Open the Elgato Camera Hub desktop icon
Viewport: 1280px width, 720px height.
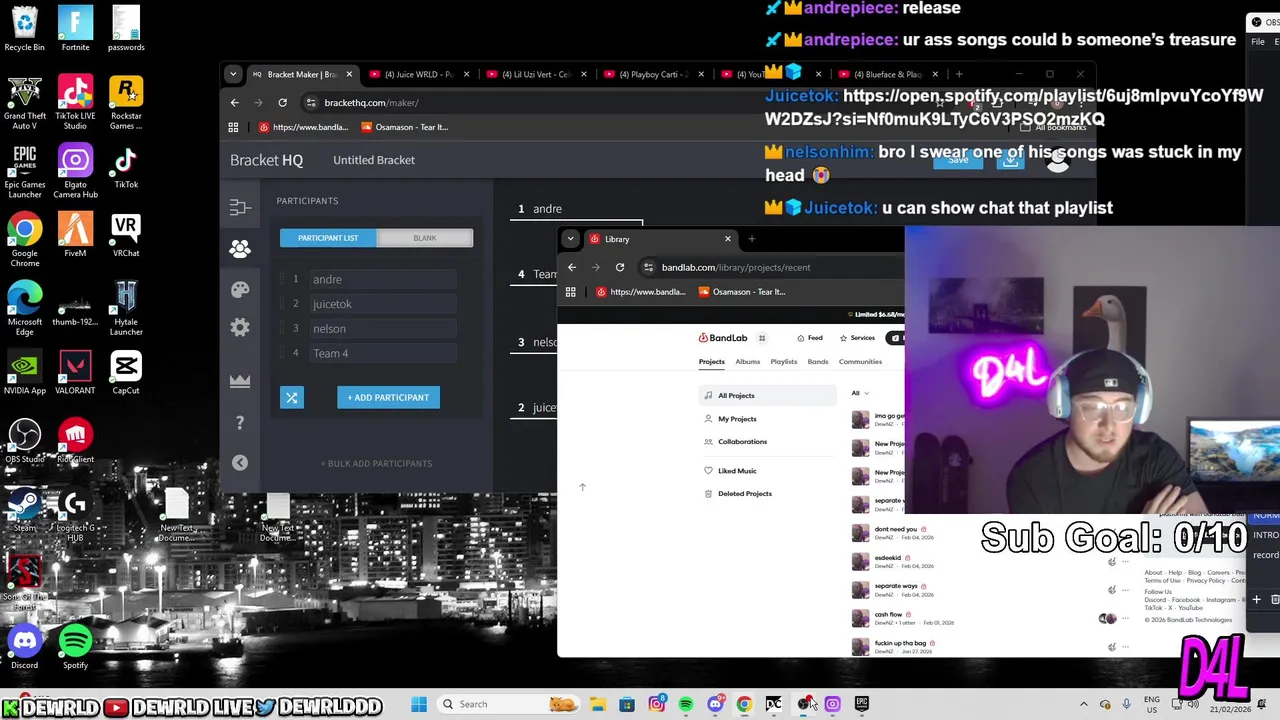pyautogui.click(x=75, y=172)
